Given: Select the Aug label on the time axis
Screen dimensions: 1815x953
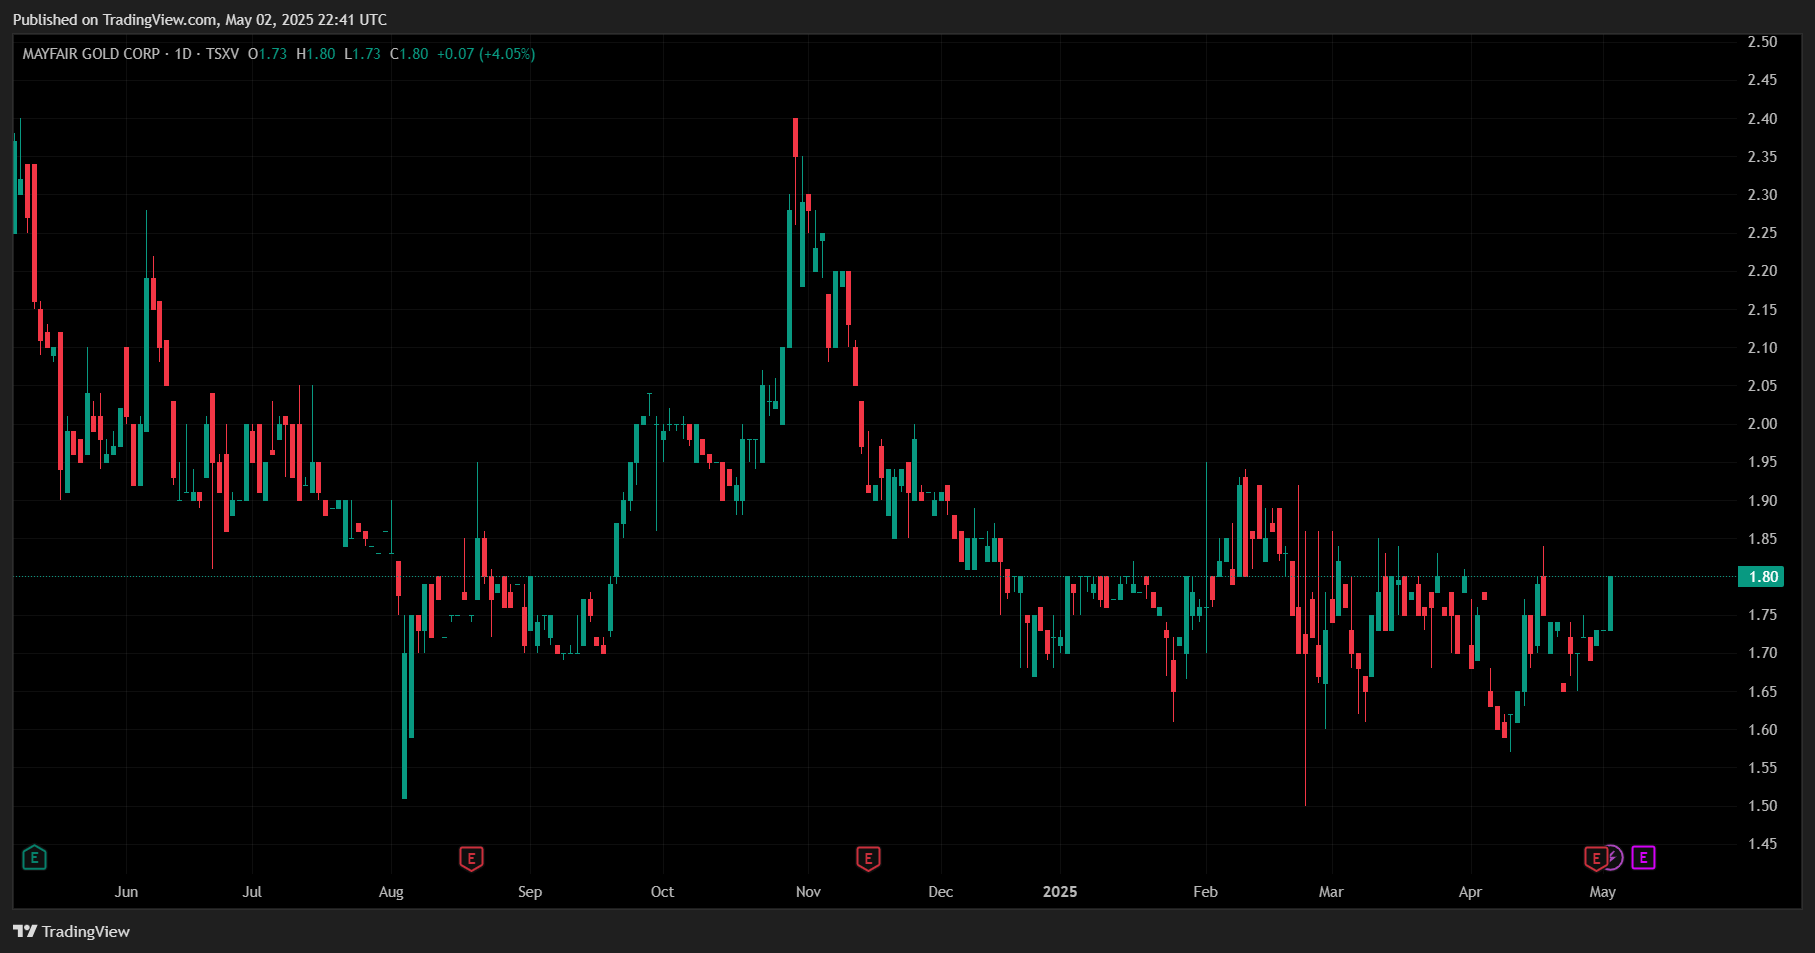Looking at the screenshot, I should (x=391, y=892).
